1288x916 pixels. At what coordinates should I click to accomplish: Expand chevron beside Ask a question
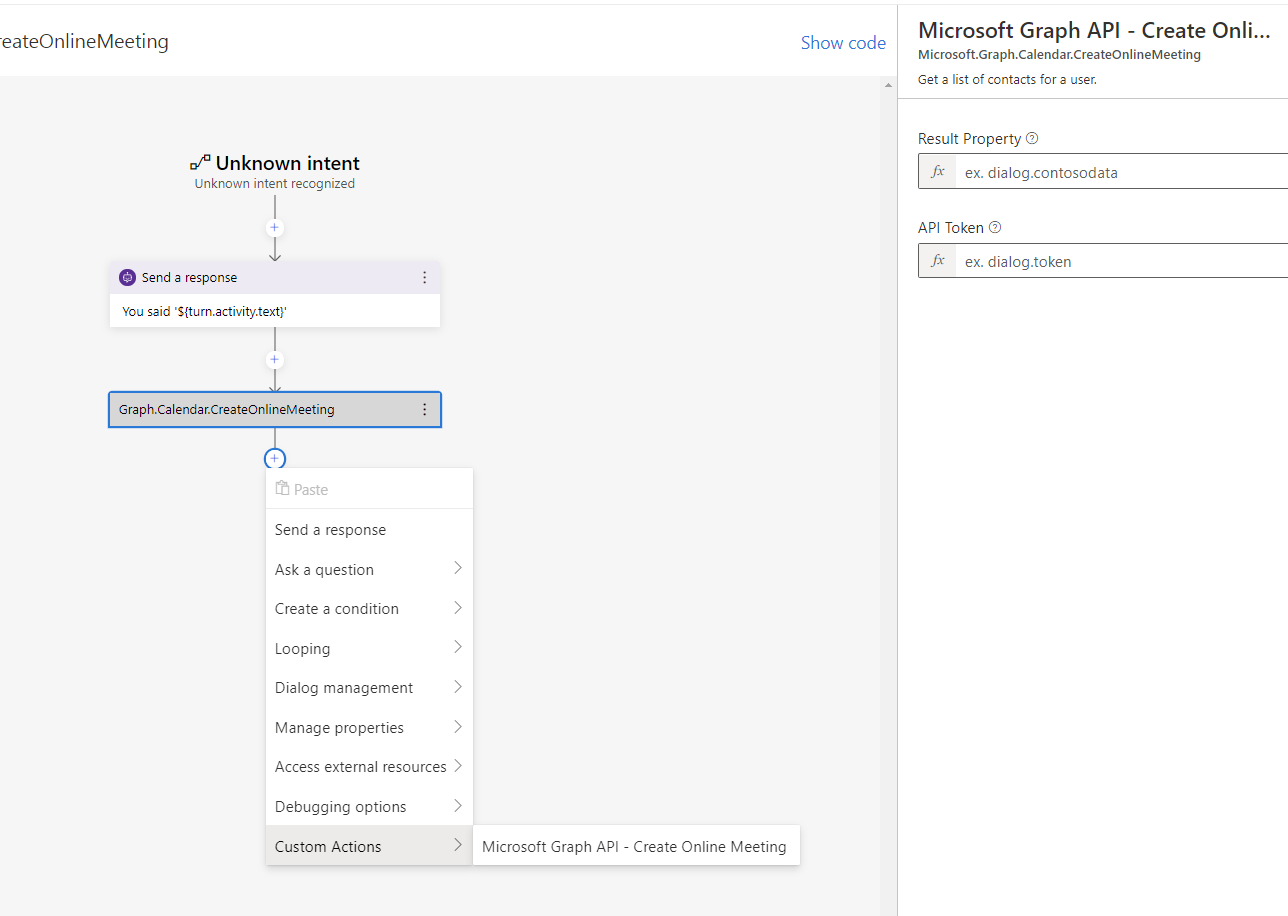458,568
